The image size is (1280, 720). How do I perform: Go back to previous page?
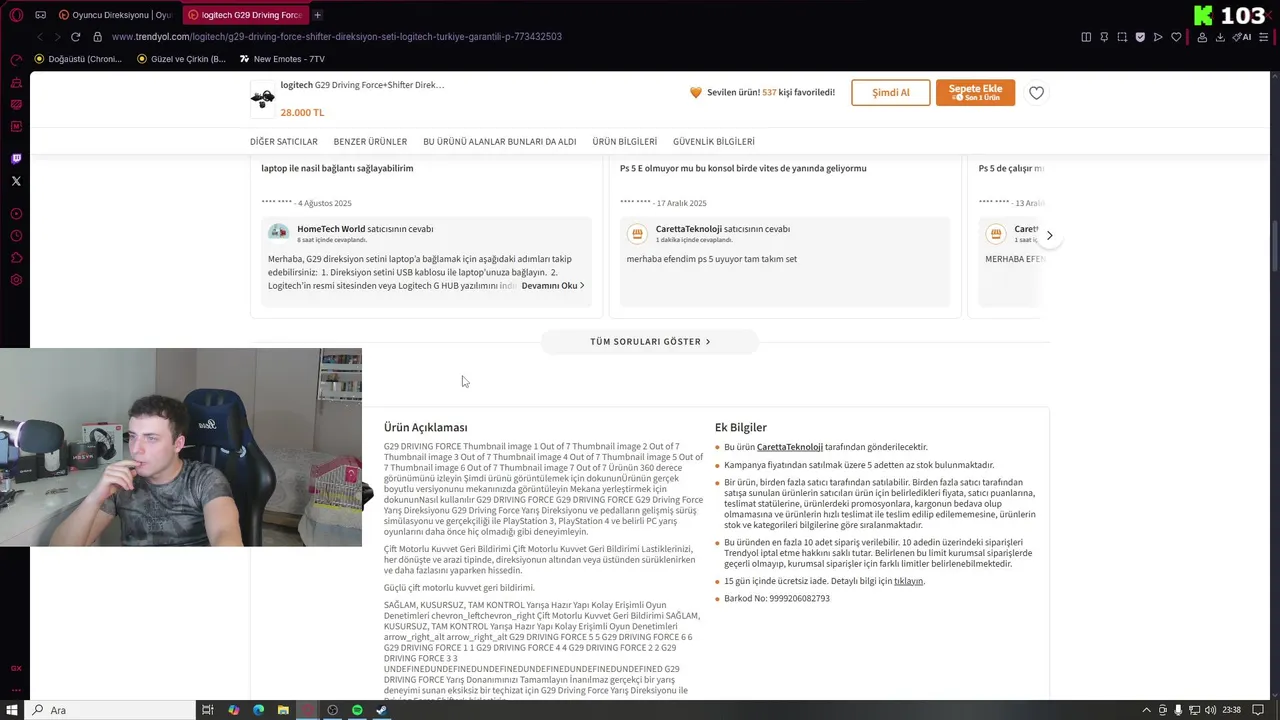pos(40,37)
